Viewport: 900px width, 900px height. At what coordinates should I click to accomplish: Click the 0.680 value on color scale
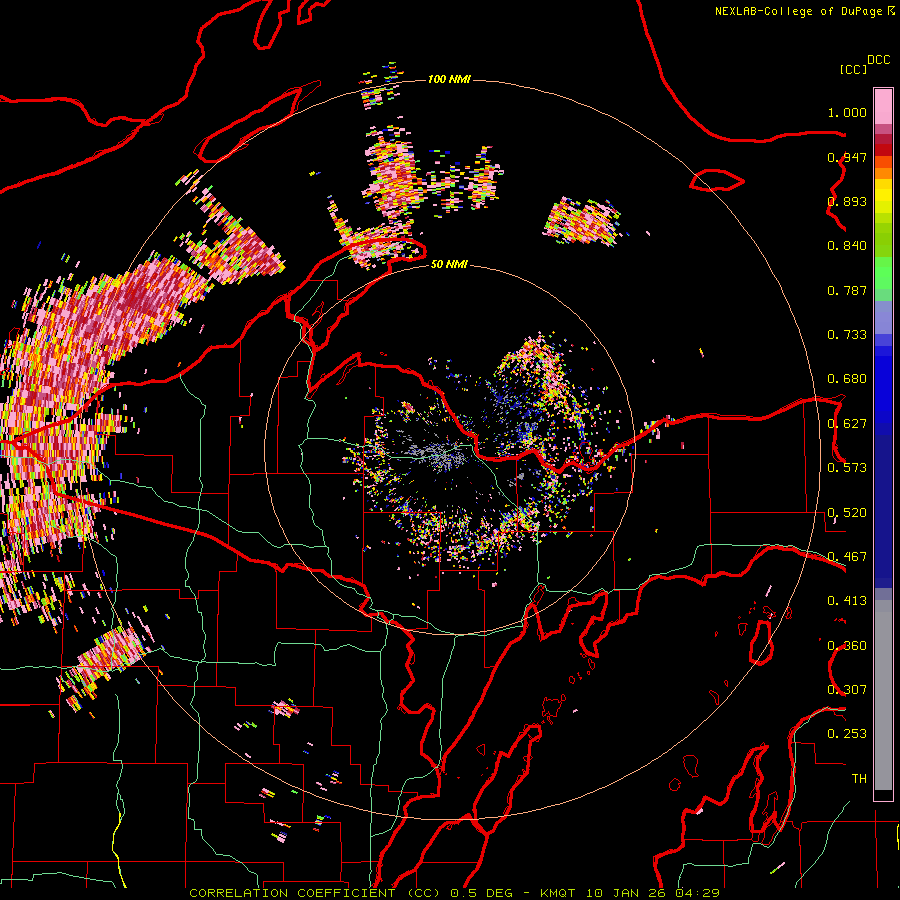847,379
